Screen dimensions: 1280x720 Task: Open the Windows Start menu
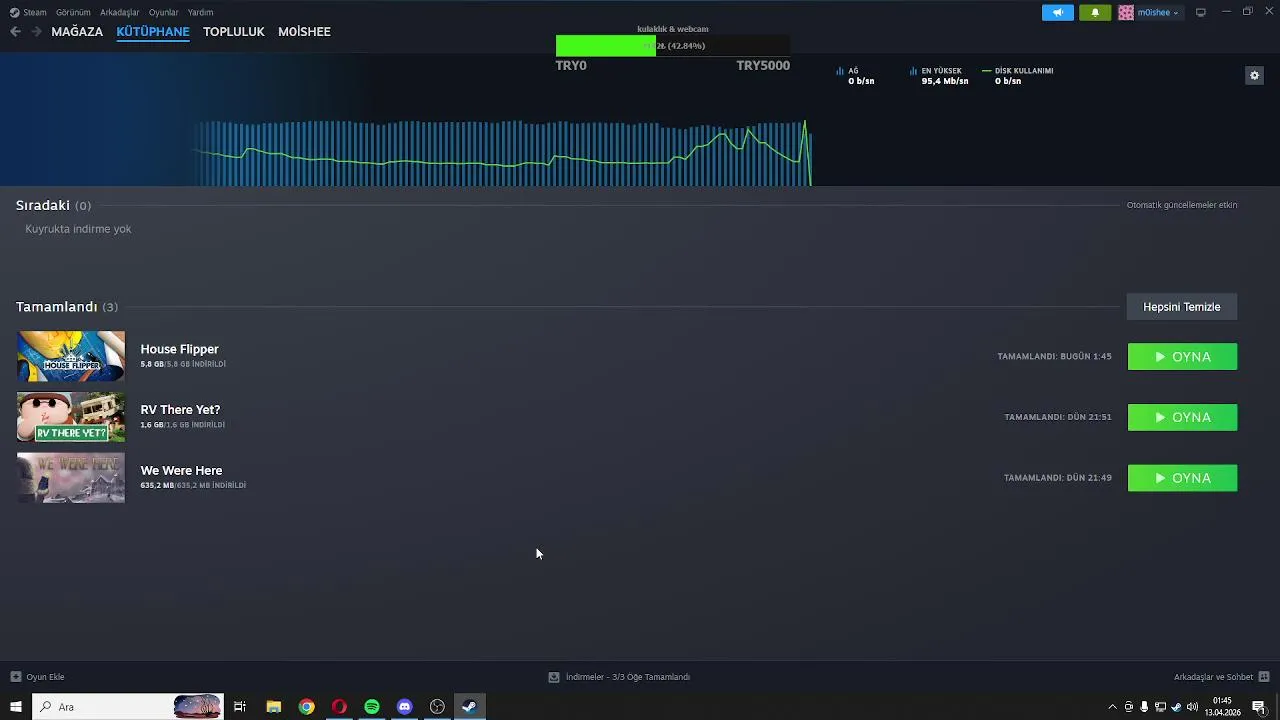(16, 707)
